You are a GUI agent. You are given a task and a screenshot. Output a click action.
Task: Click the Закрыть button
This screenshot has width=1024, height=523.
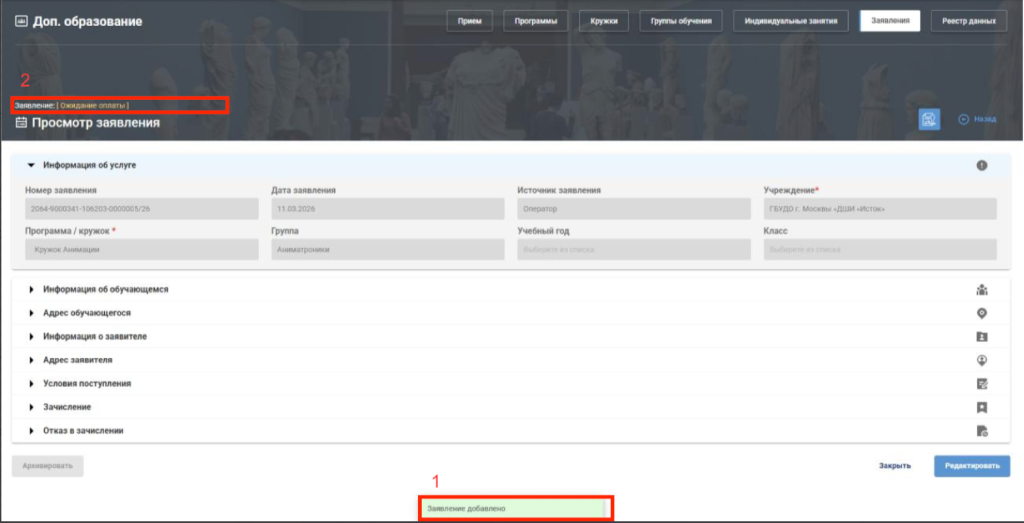(895, 466)
